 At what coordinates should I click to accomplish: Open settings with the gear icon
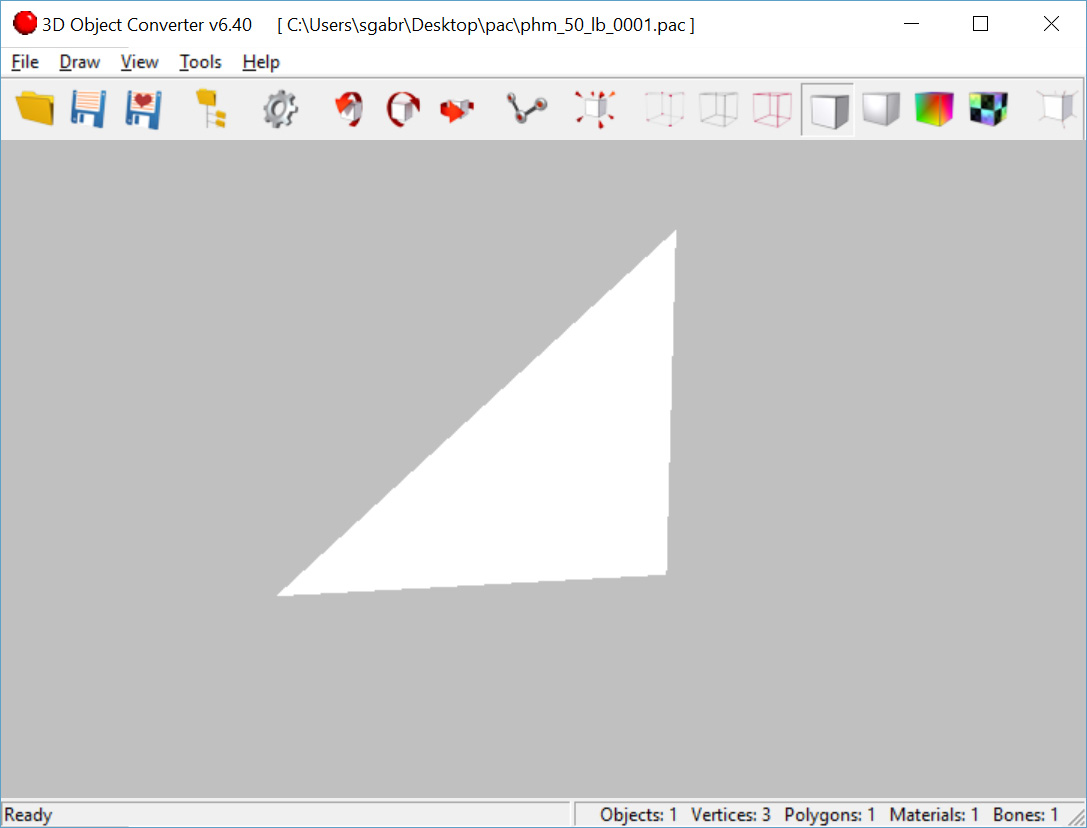click(280, 108)
